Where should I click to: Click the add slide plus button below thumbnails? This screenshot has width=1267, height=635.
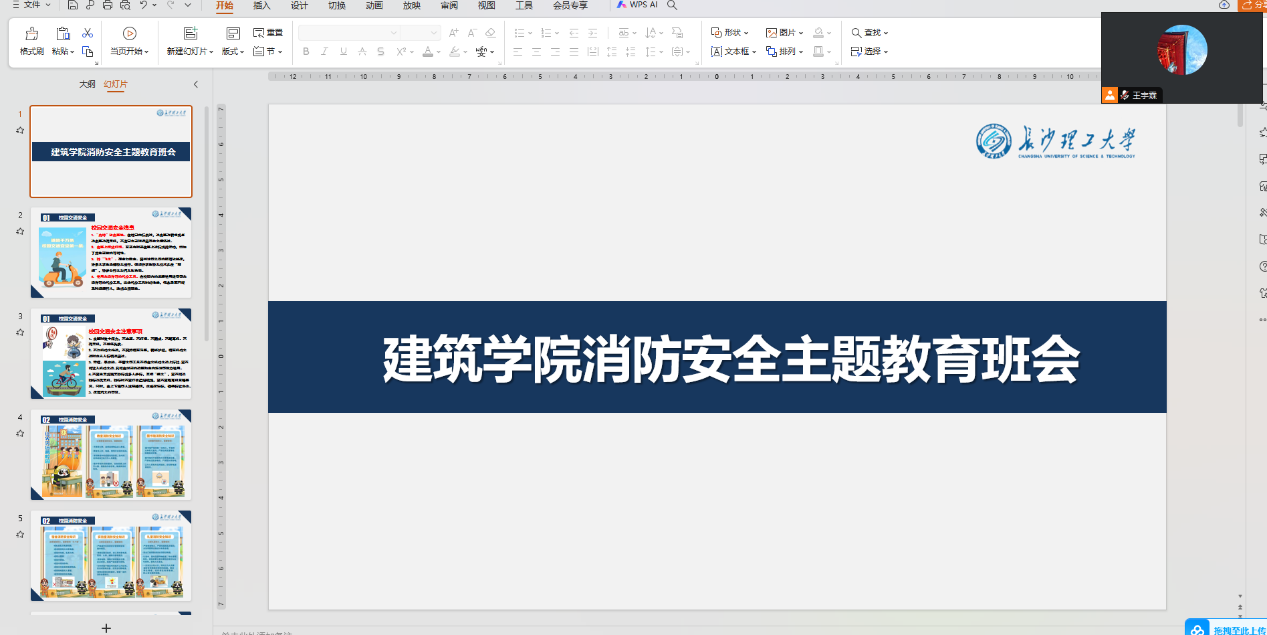106,627
